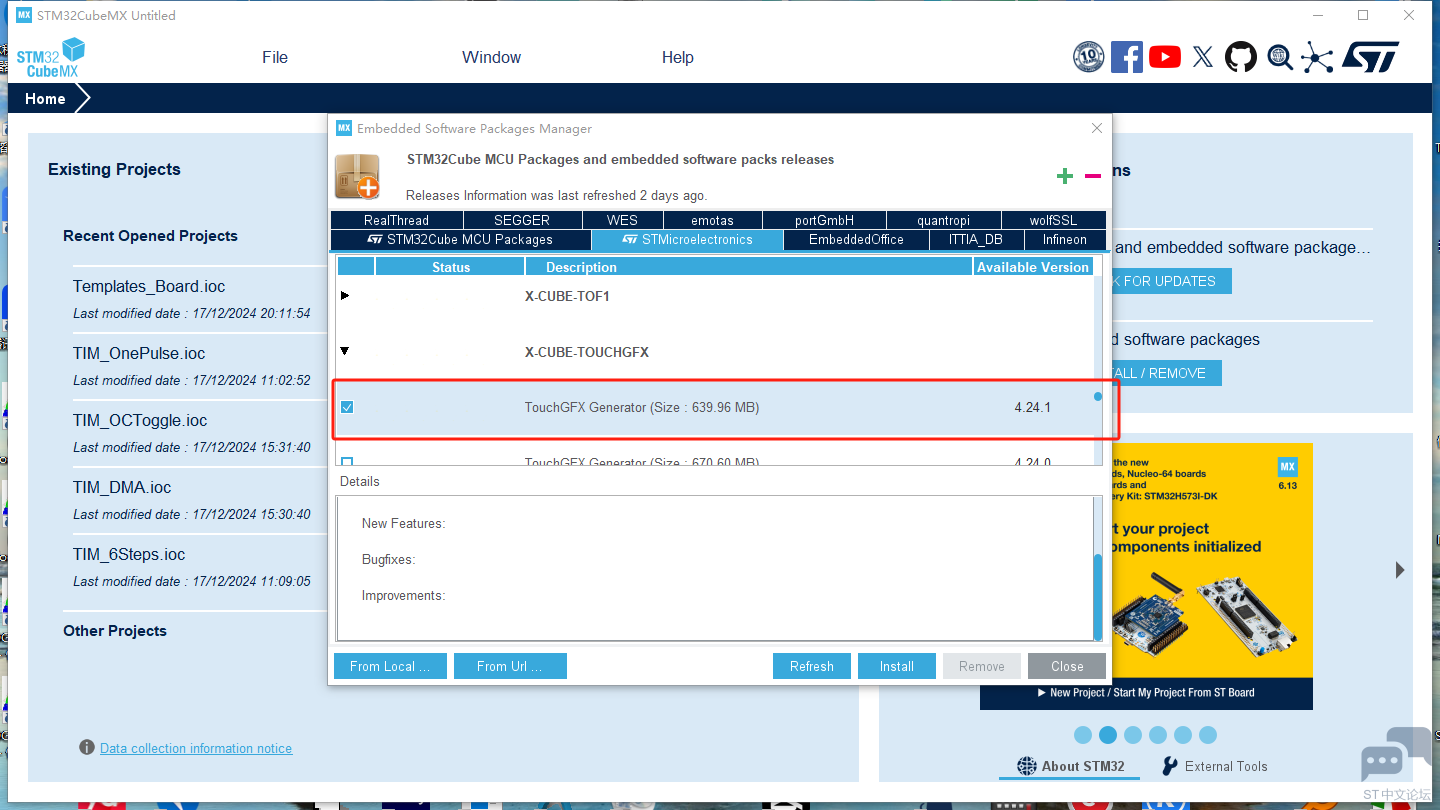Click the info icon beside data collection notice

87,748
